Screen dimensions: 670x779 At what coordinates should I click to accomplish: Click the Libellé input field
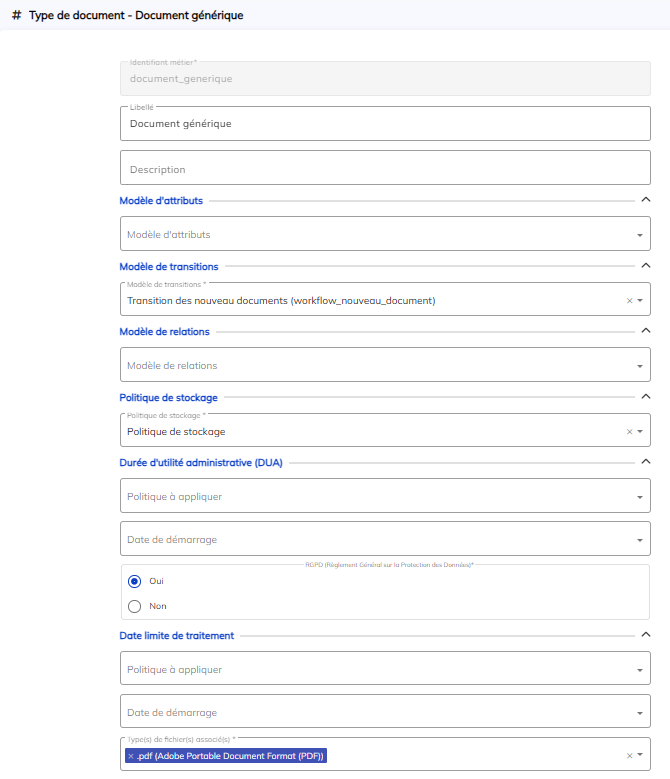[385, 124]
